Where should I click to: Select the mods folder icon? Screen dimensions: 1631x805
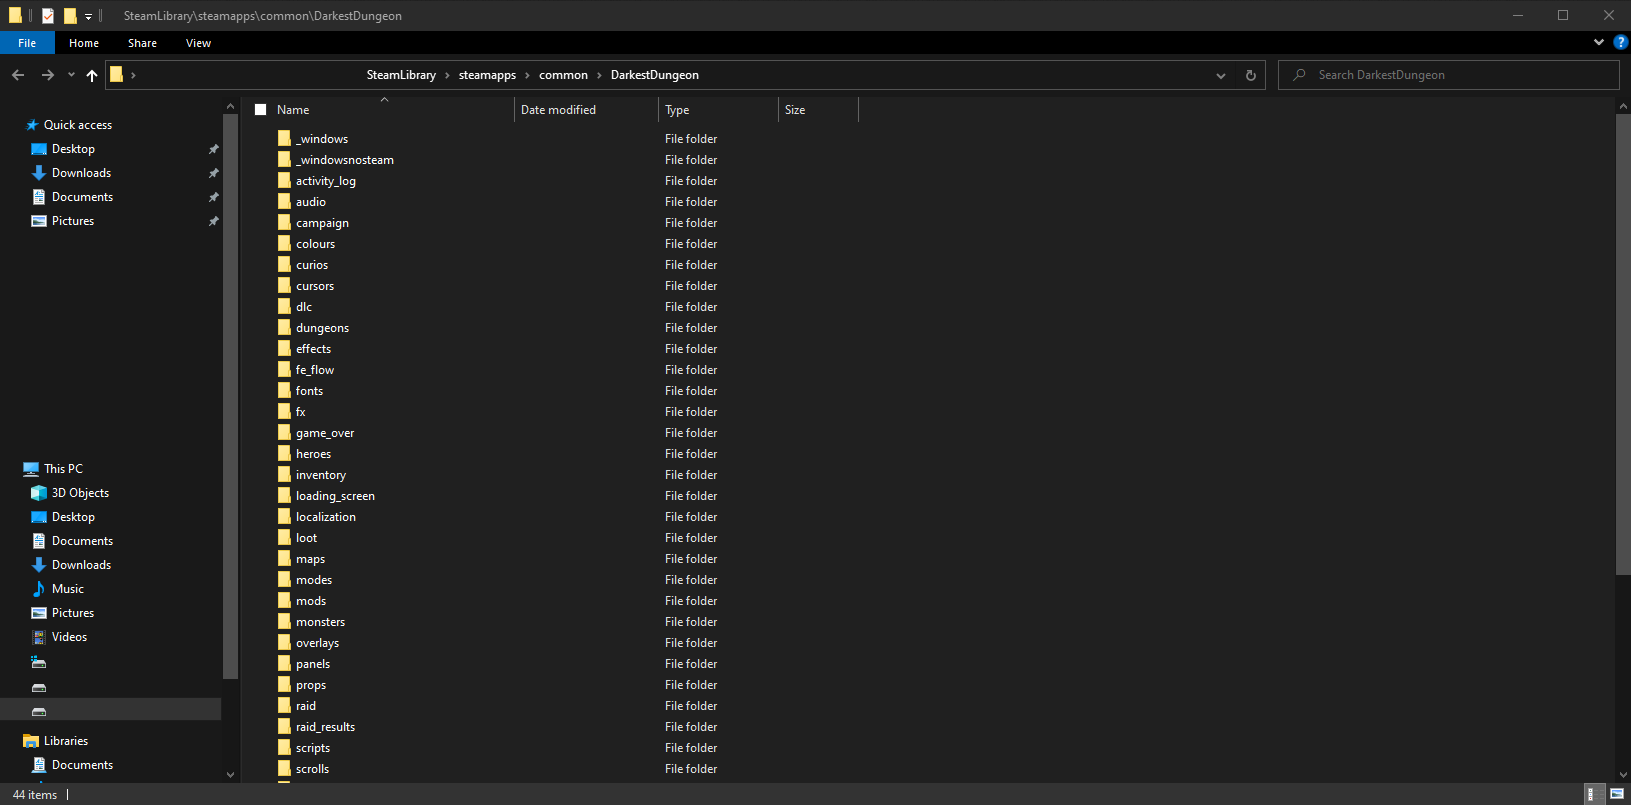point(285,600)
